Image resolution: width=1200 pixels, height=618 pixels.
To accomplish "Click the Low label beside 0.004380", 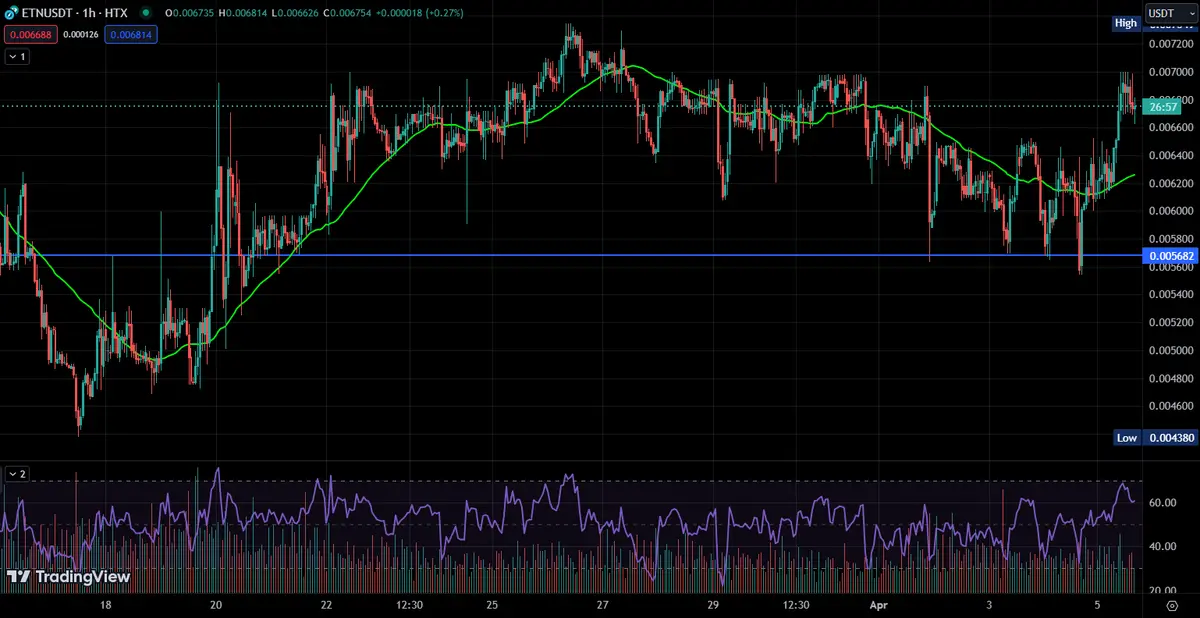I will (x=1127, y=438).
